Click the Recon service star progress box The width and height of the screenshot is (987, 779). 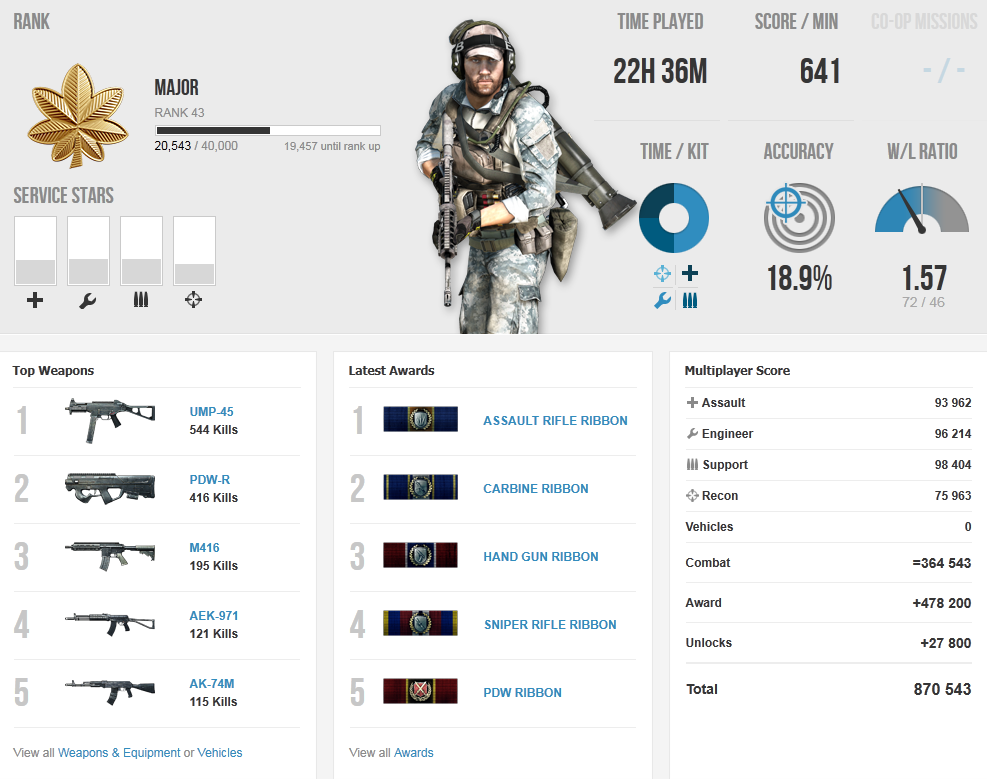click(x=194, y=251)
